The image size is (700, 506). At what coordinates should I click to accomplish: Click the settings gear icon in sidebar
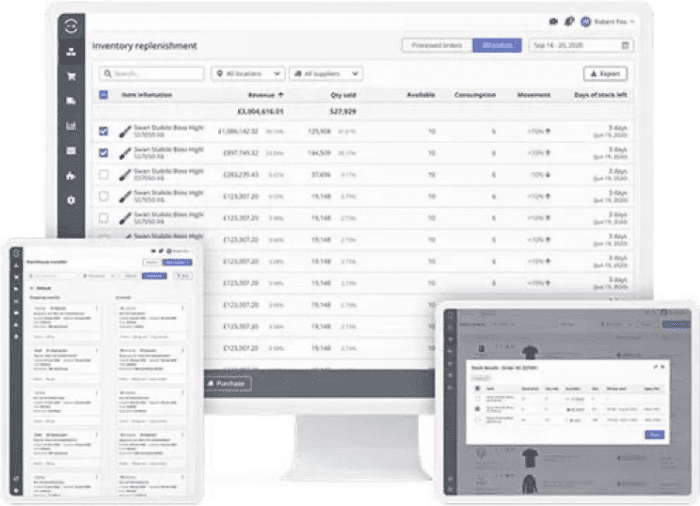point(71,200)
